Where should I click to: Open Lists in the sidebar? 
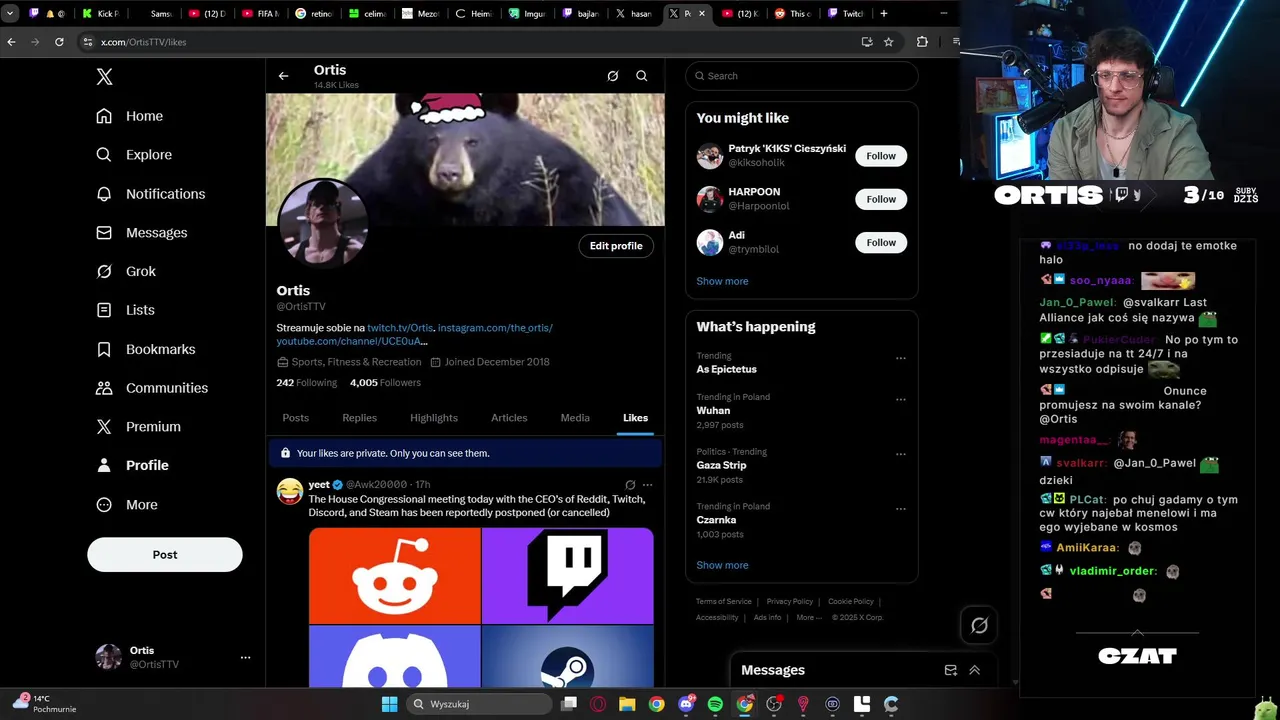pos(125,310)
